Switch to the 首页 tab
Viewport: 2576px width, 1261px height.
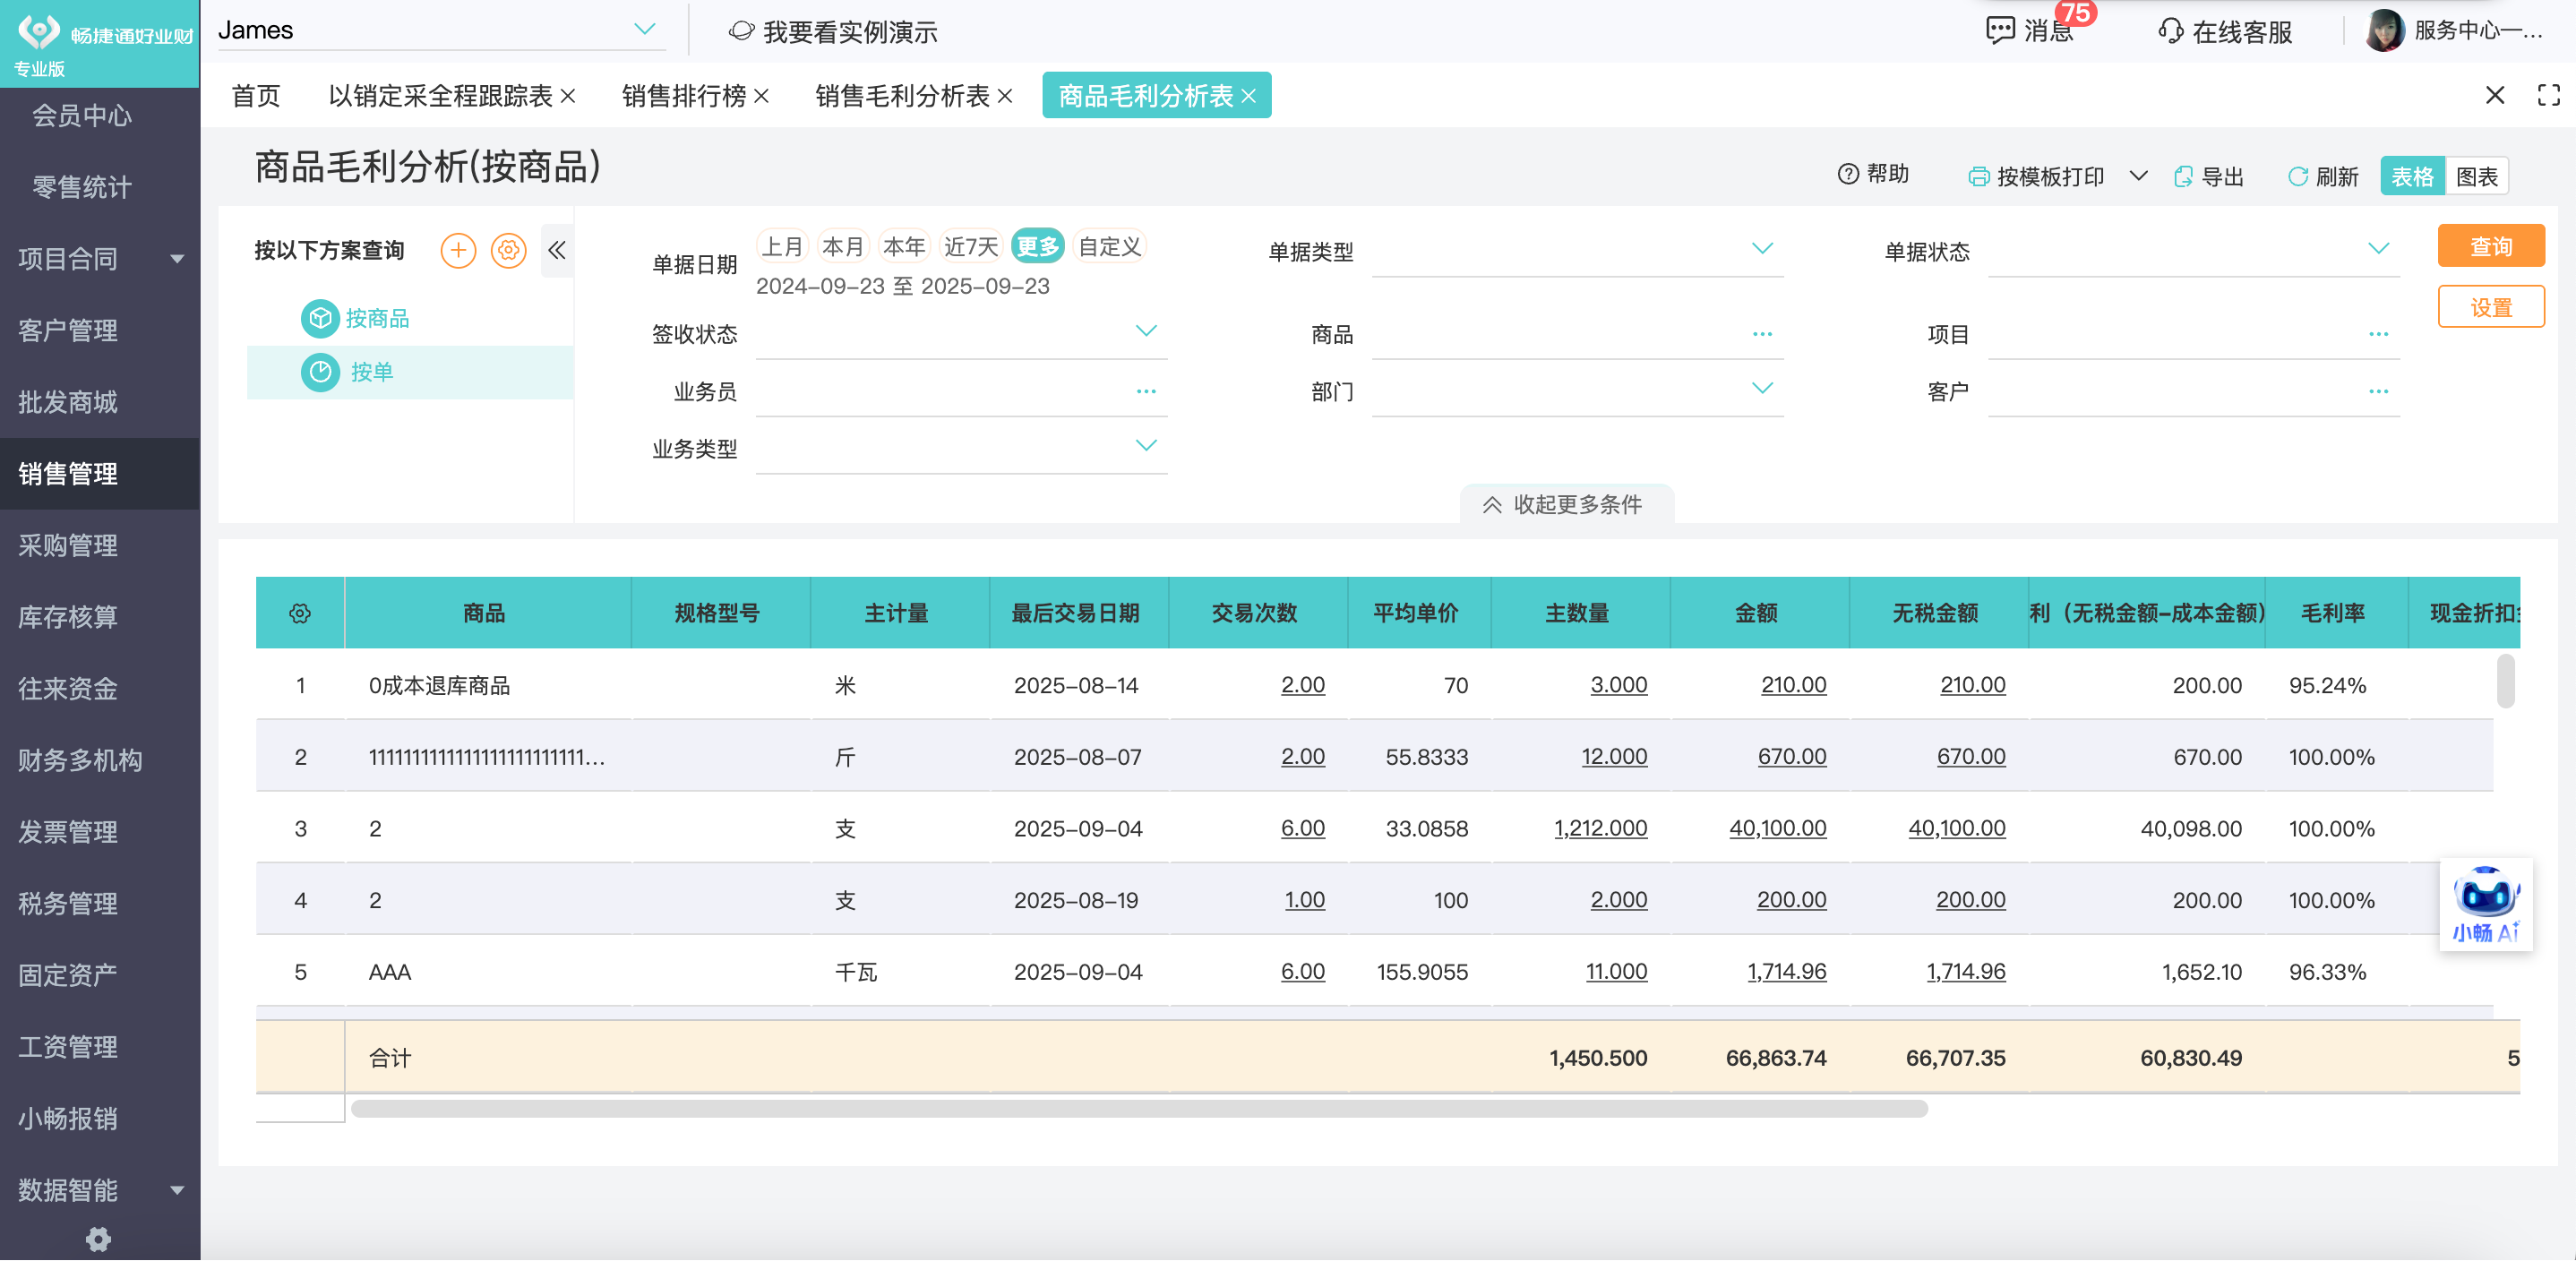256,96
